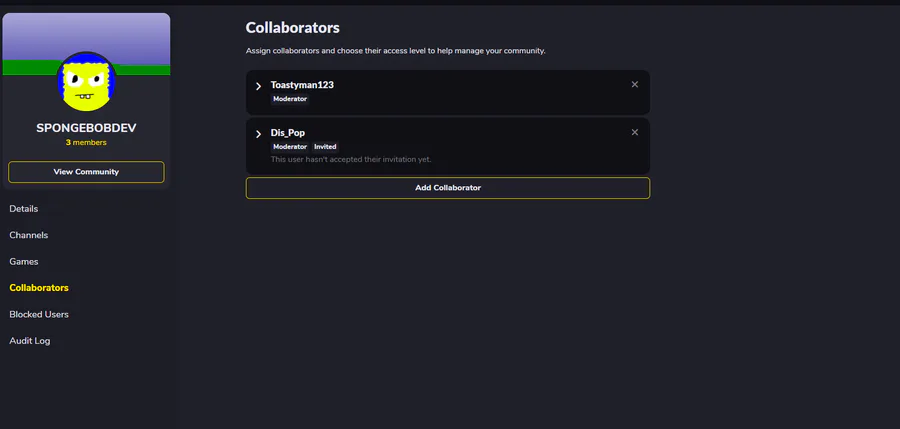Expand the Dis_Pop collaborator chevron
The width and height of the screenshot is (900, 429).
point(258,134)
